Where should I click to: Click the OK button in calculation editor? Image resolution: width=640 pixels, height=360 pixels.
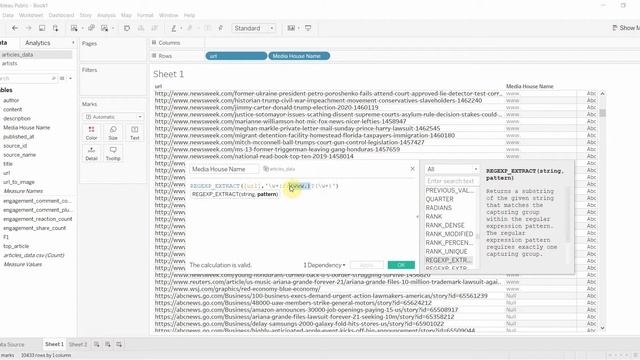401,265
